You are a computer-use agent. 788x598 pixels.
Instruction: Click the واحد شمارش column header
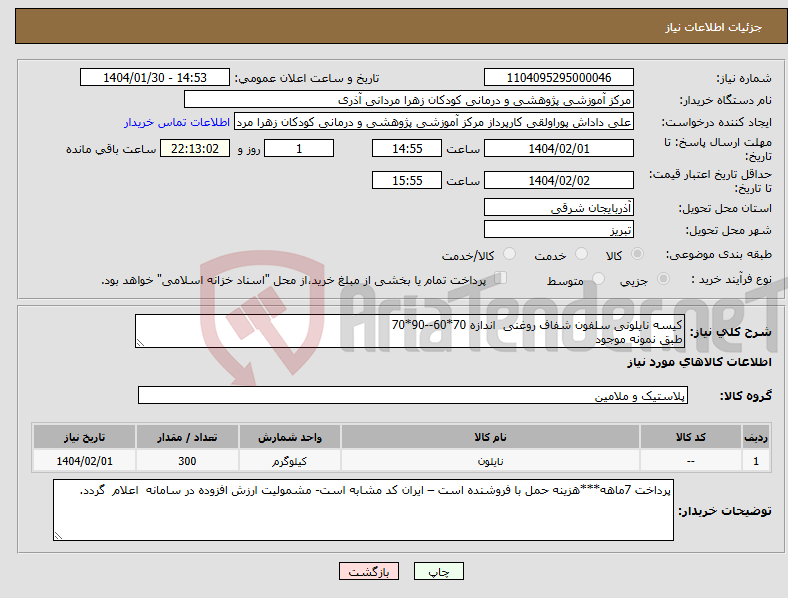point(289,437)
